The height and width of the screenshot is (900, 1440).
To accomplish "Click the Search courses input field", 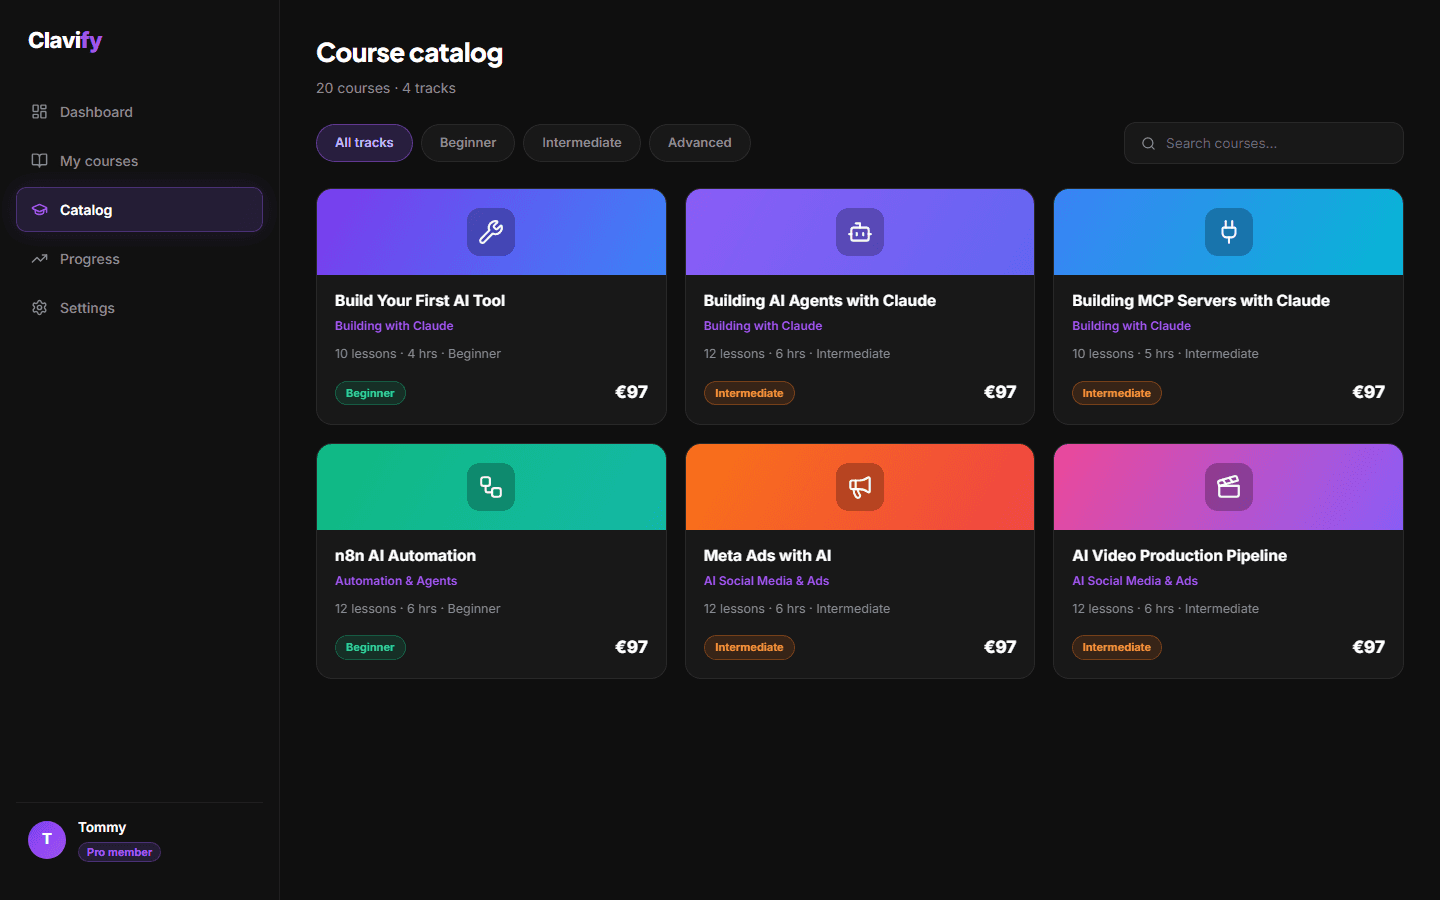I will [x=1264, y=143].
